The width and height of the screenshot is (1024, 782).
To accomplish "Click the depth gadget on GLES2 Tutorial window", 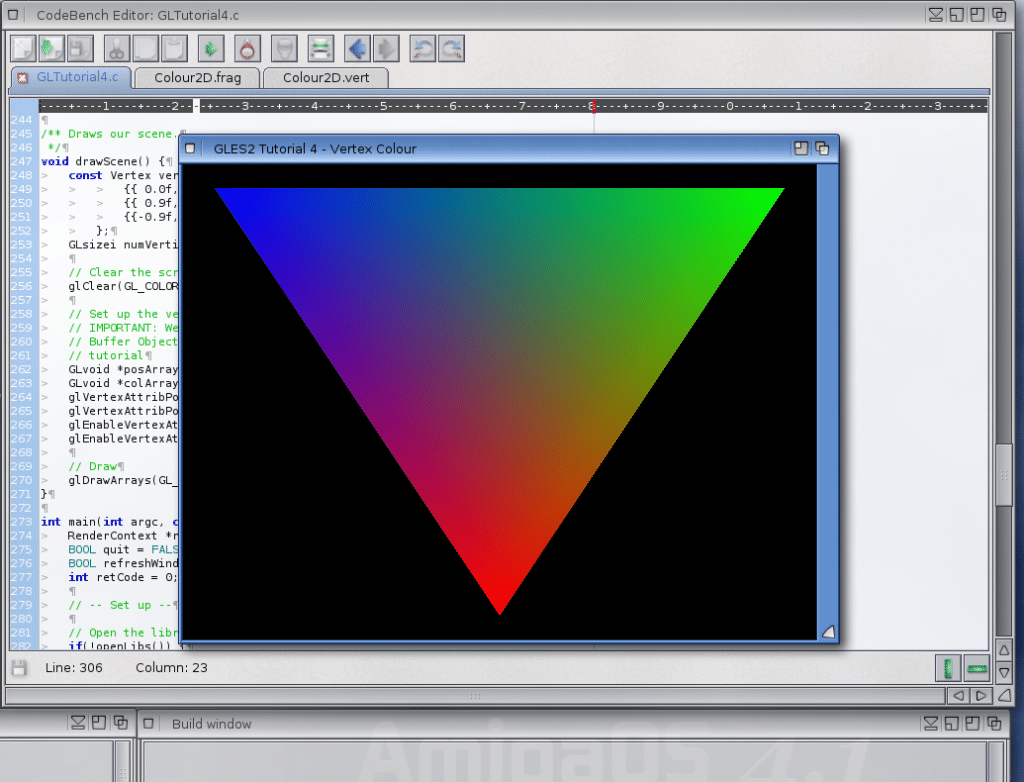I will point(822,148).
